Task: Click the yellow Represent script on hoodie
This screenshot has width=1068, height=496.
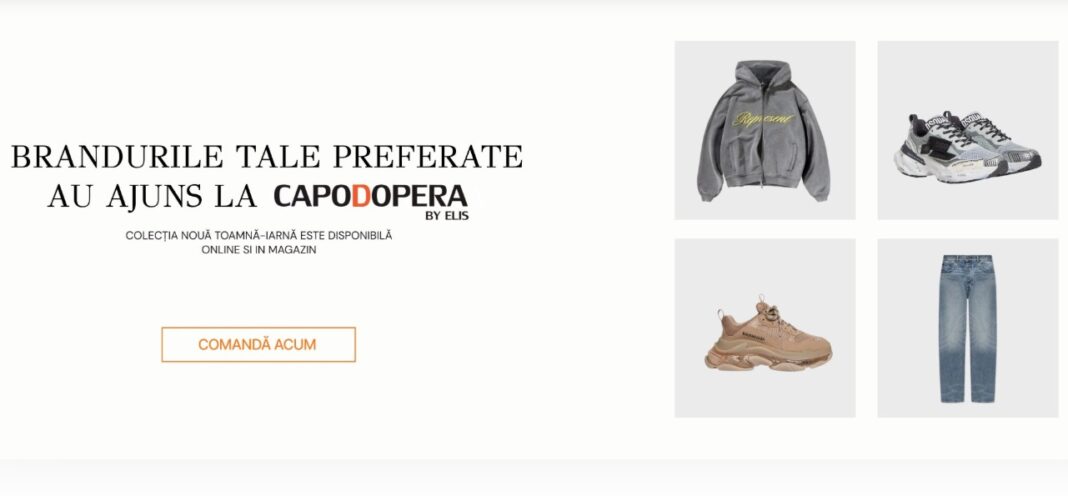Action: click(x=764, y=119)
